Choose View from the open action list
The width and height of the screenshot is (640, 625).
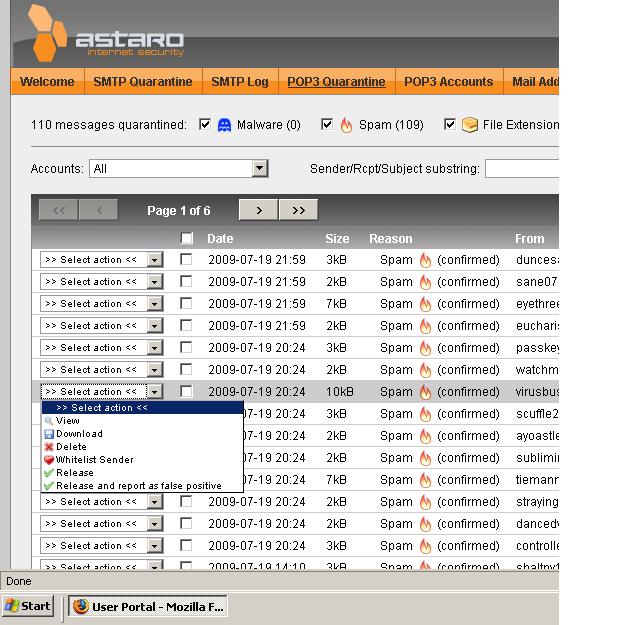tap(142, 421)
